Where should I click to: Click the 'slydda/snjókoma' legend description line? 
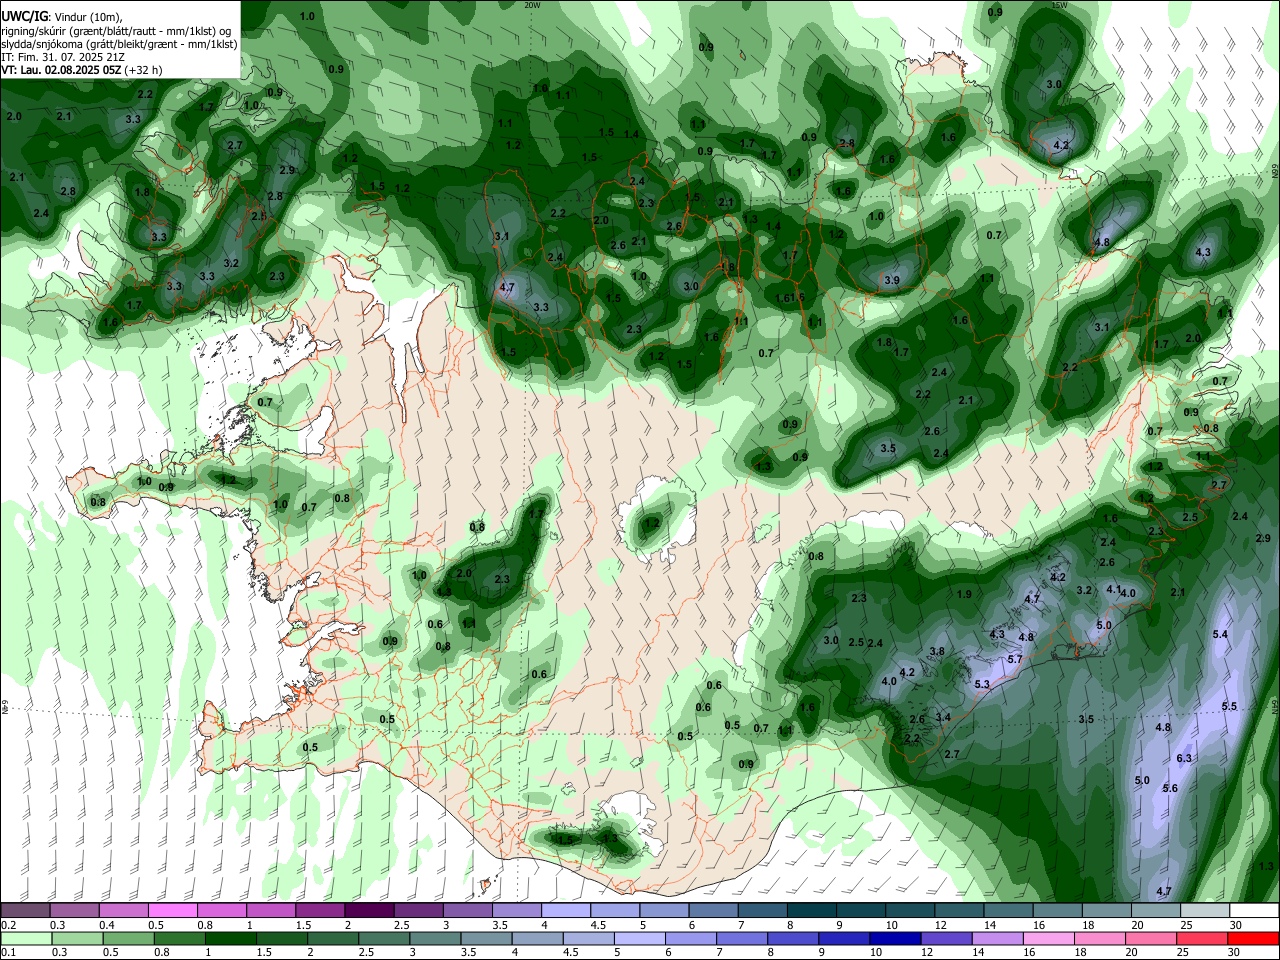click(x=119, y=44)
